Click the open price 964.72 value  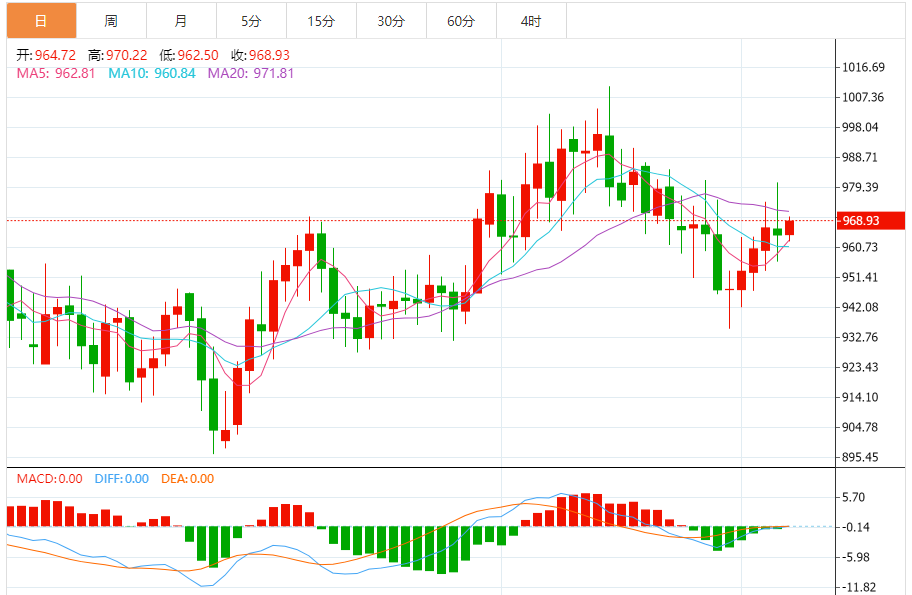click(55, 55)
